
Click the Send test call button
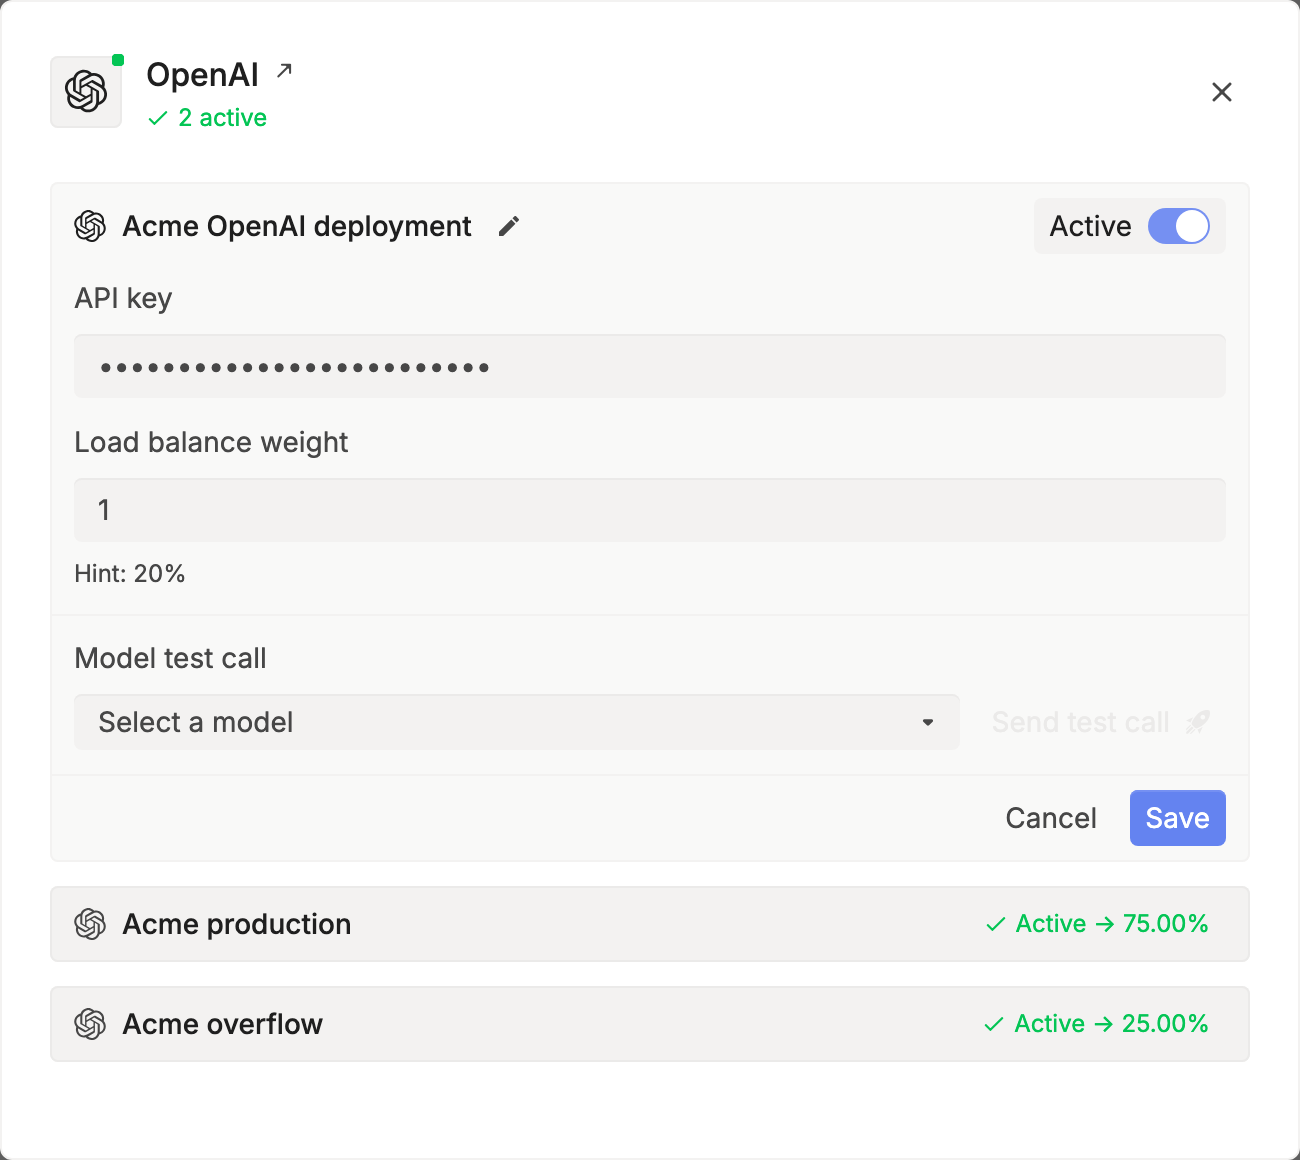(1100, 722)
